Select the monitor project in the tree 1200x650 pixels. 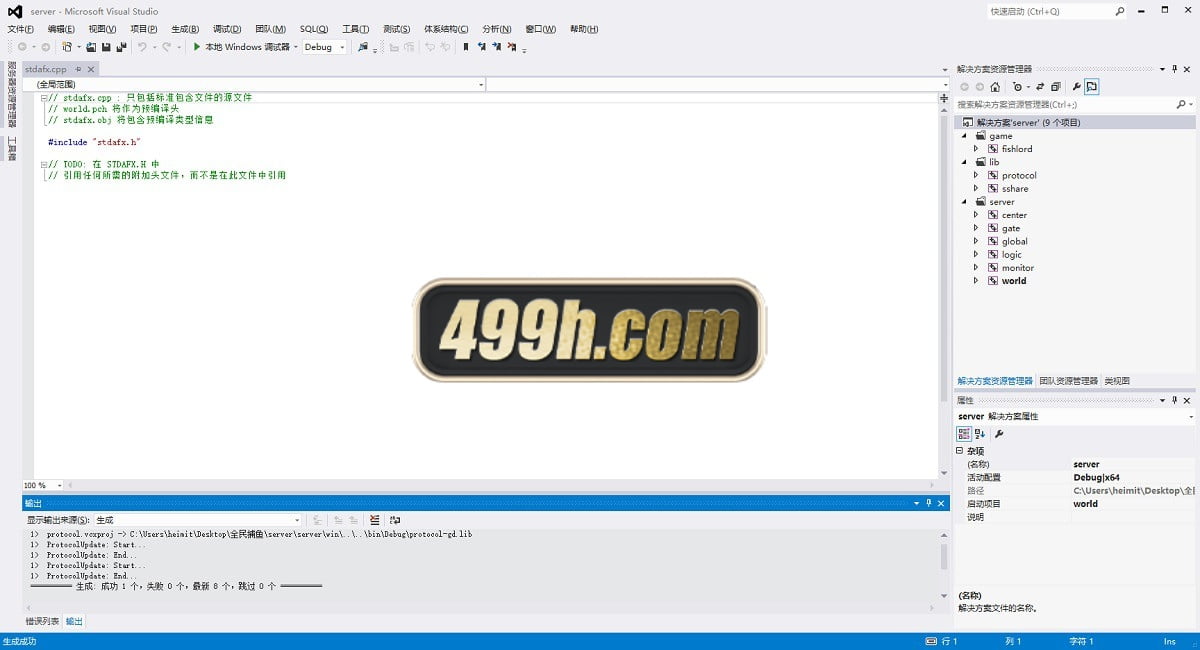[x=1018, y=268]
